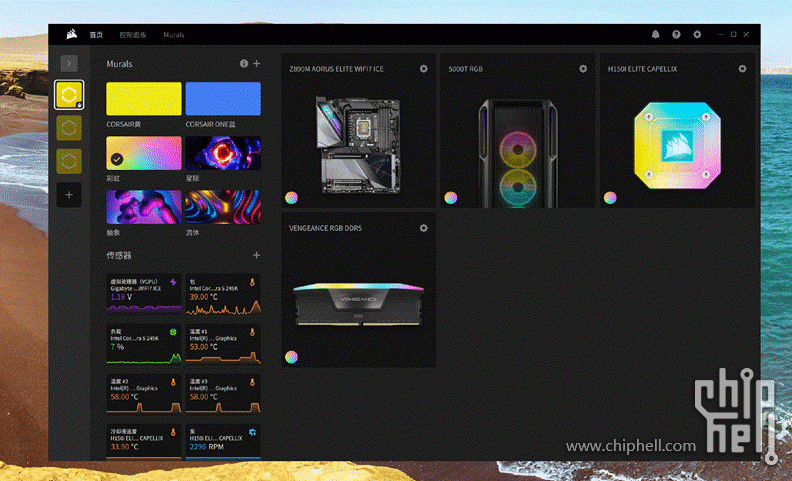Screen dimensions: 792x481
Task: Click the 33.90 °C coolant reading
Action: click(x=124, y=447)
